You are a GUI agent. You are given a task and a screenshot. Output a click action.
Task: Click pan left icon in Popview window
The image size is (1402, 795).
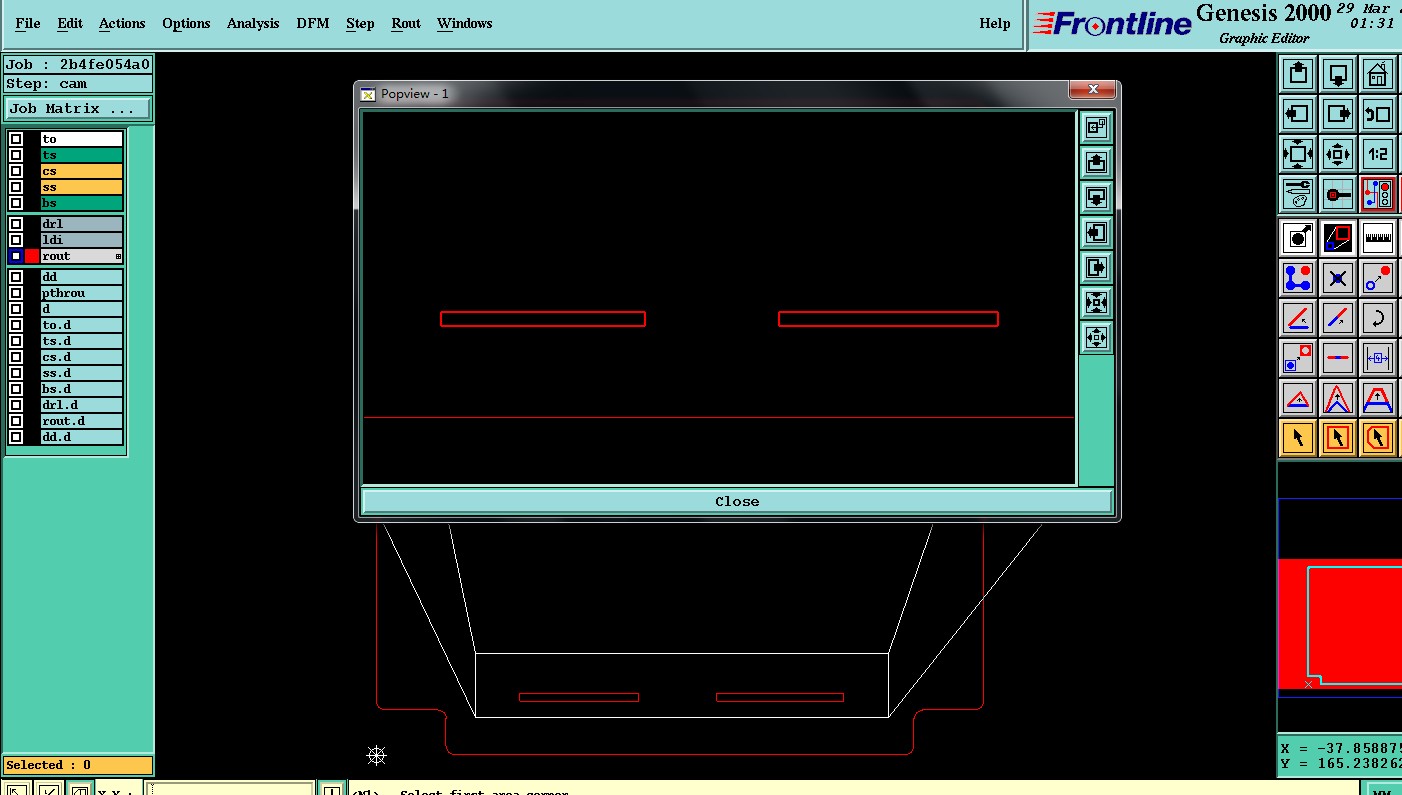[1096, 232]
